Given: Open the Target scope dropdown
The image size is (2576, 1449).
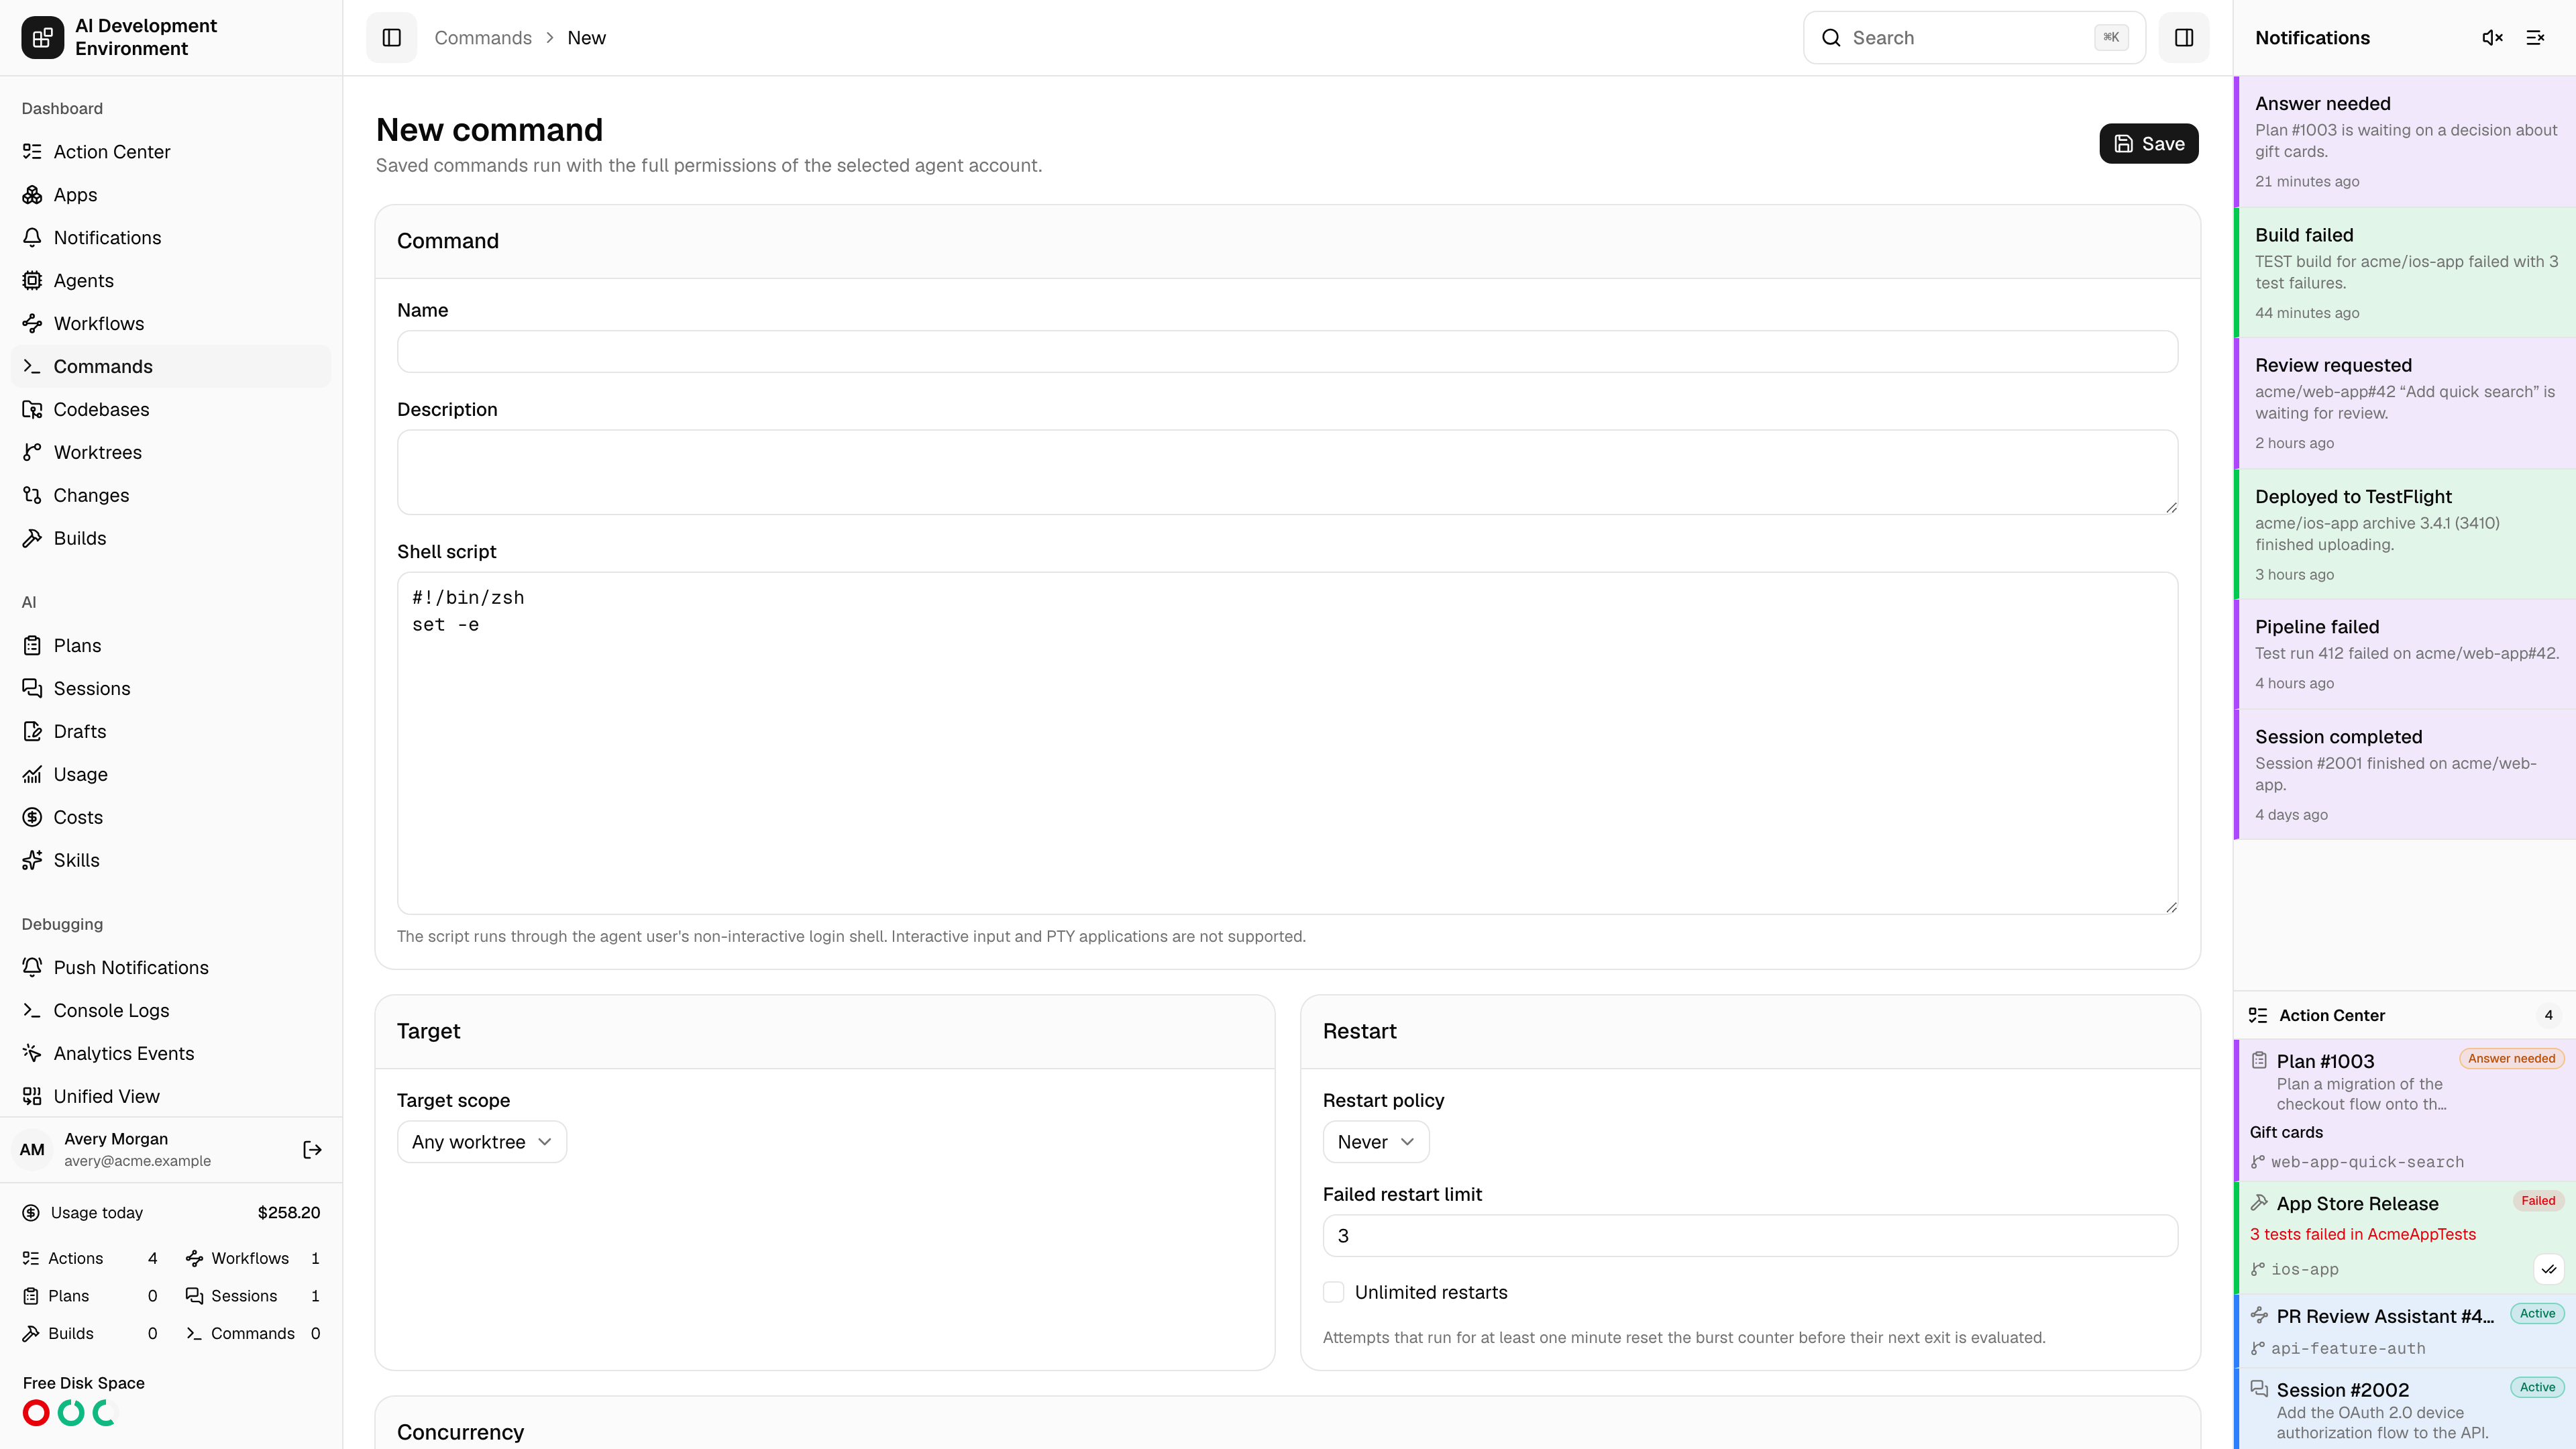Looking at the screenshot, I should click(482, 1142).
